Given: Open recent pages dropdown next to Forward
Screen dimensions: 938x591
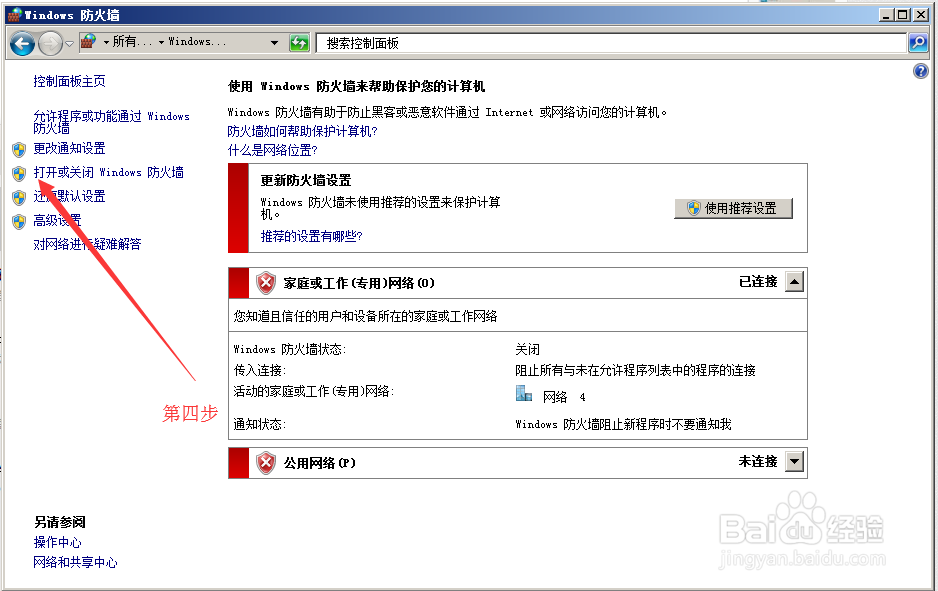Looking at the screenshot, I should click(69, 43).
